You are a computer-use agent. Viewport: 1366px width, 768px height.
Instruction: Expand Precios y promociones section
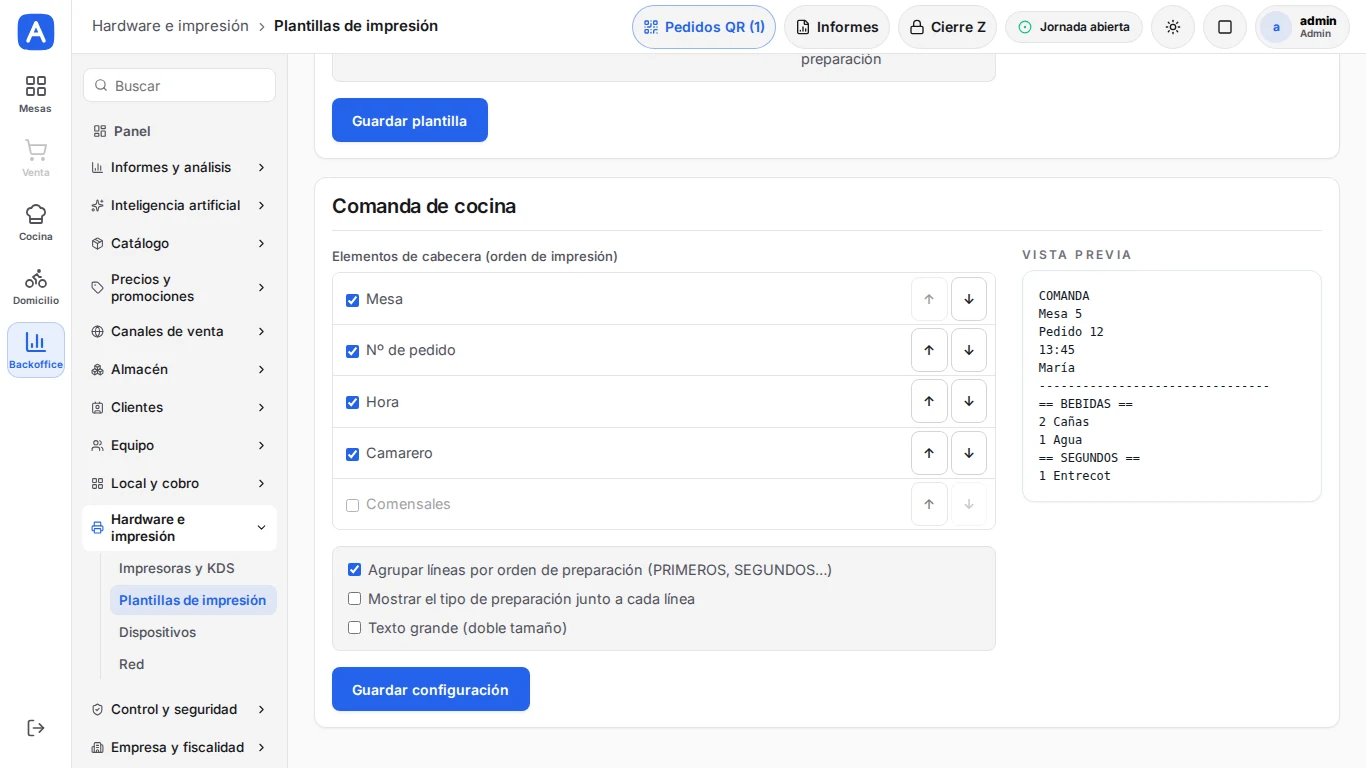tap(179, 288)
